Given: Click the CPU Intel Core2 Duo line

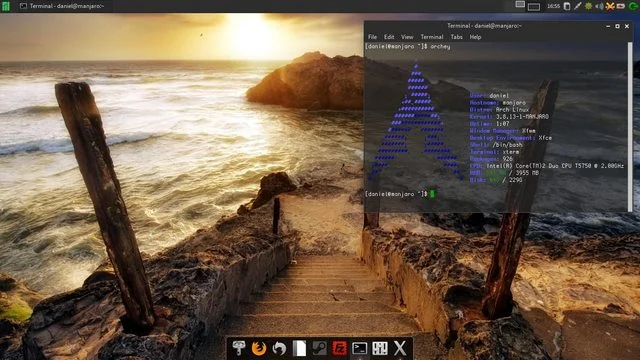Looking at the screenshot, I should 547,166.
